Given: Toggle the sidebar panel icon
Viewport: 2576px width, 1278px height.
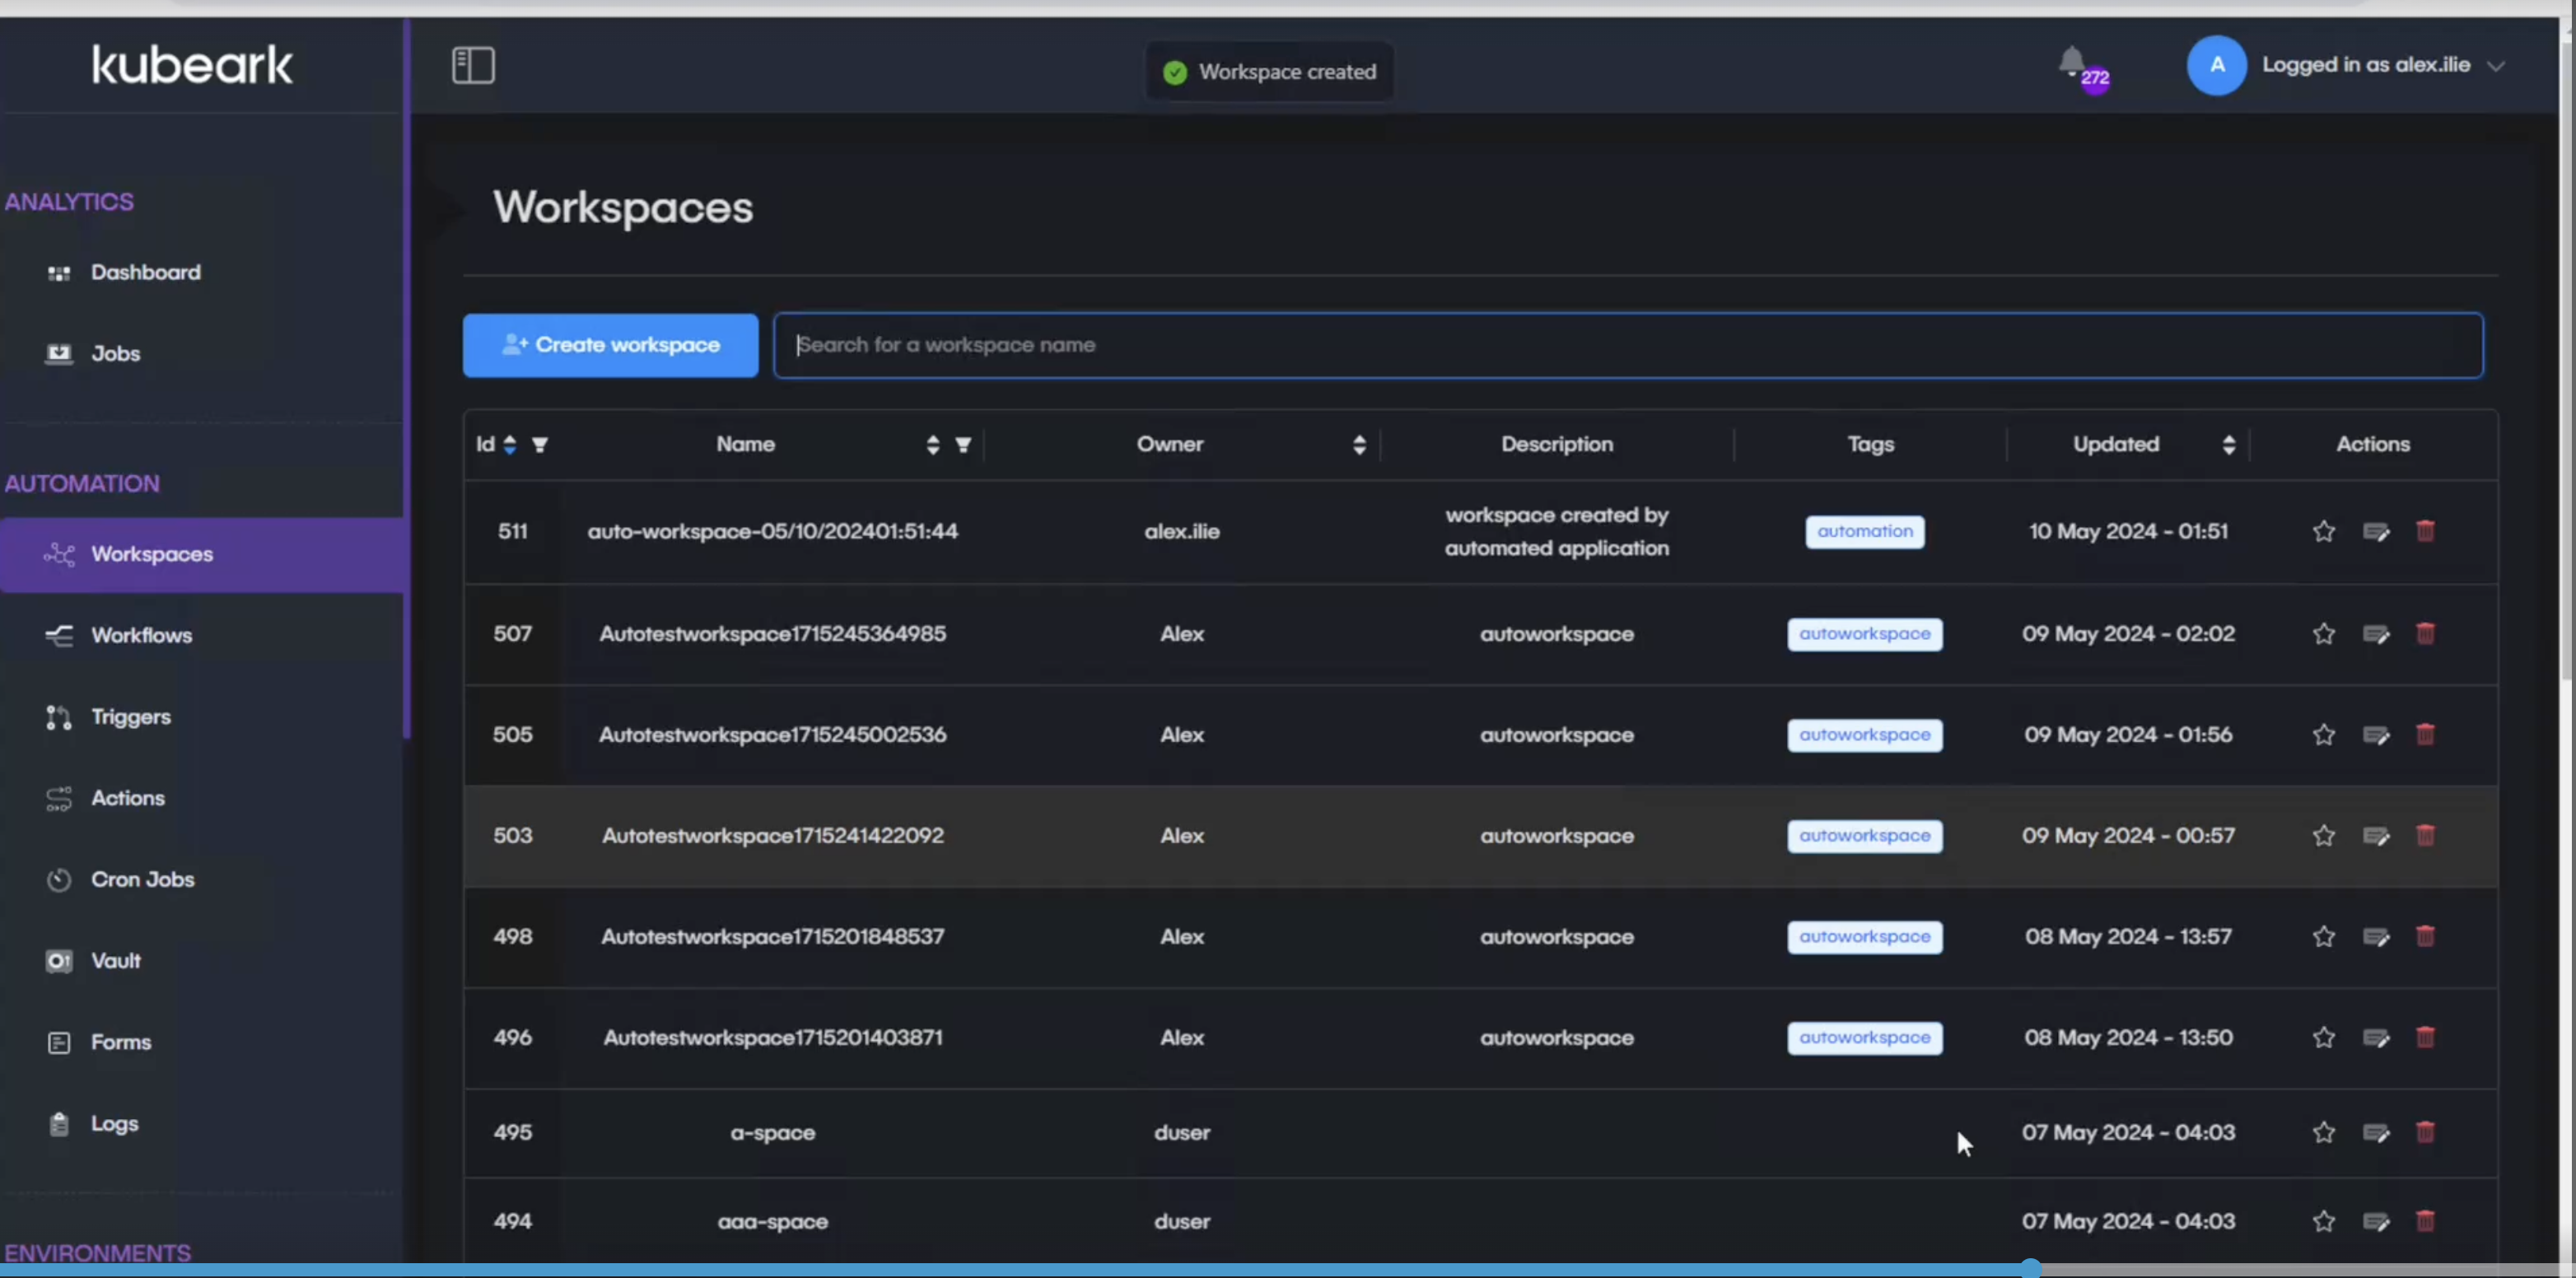Looking at the screenshot, I should pyautogui.click(x=473, y=66).
